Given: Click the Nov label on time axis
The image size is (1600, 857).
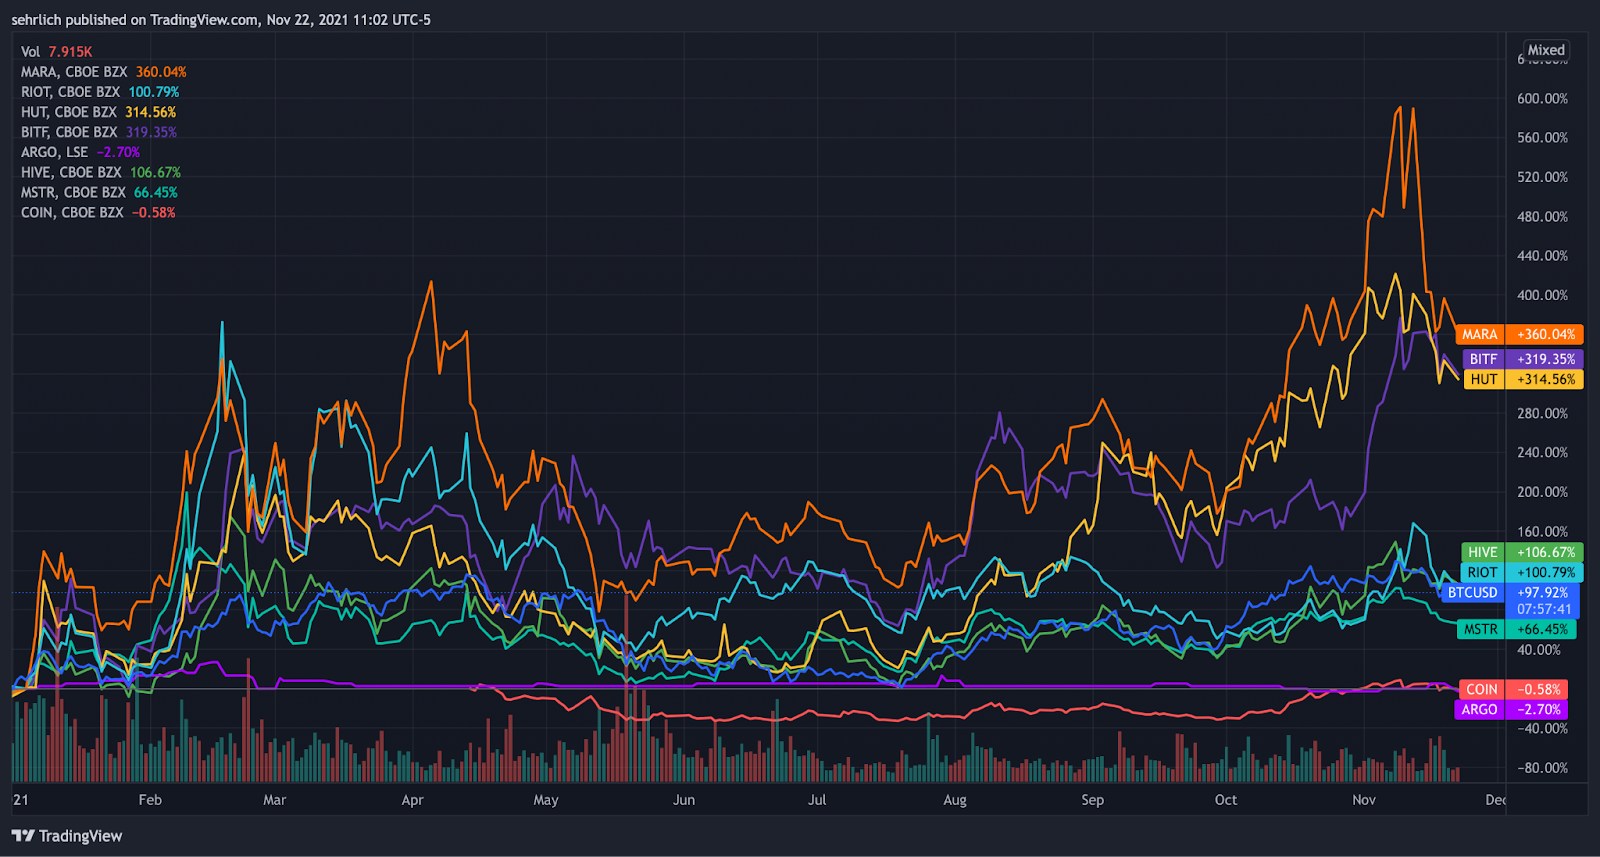Looking at the screenshot, I should coord(1364,800).
